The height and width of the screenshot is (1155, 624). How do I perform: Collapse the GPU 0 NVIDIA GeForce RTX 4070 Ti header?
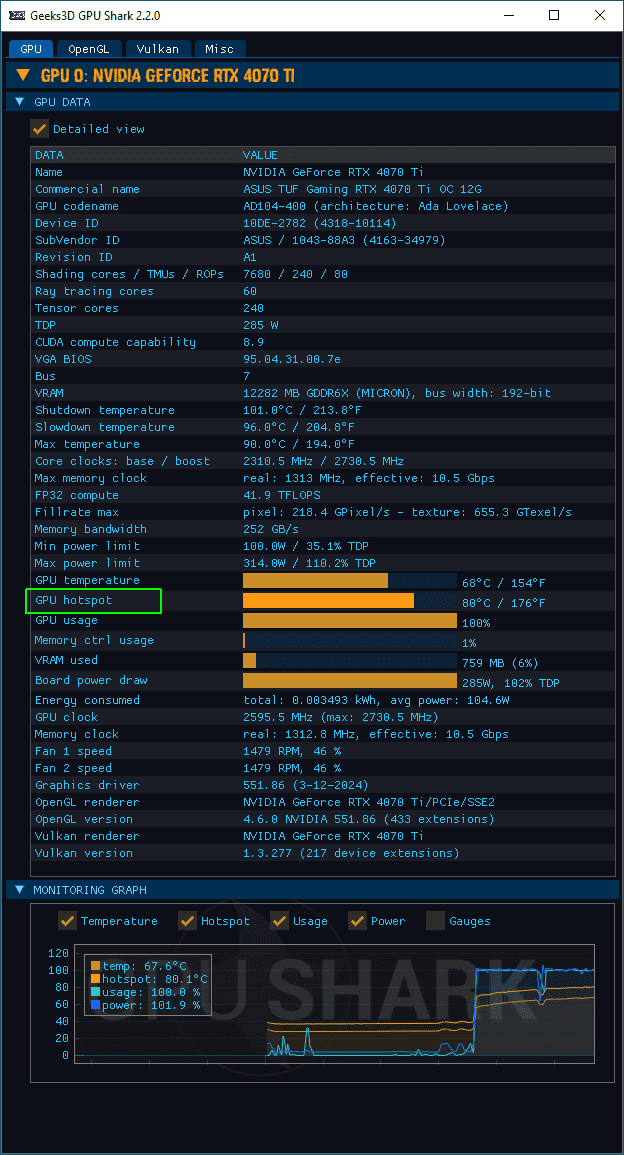click(x=23, y=75)
